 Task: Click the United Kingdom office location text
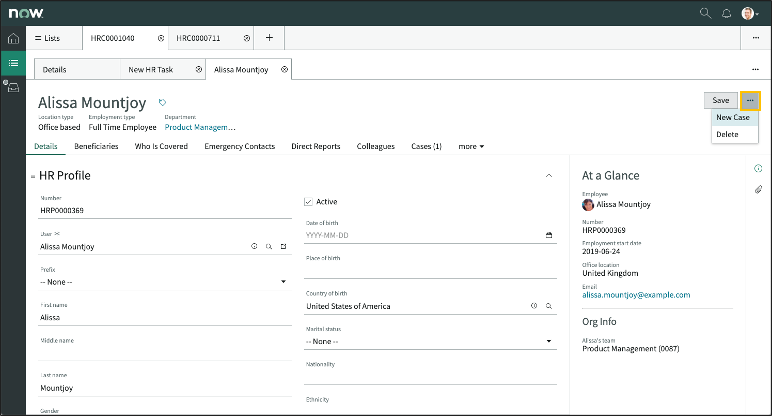[x=610, y=273]
